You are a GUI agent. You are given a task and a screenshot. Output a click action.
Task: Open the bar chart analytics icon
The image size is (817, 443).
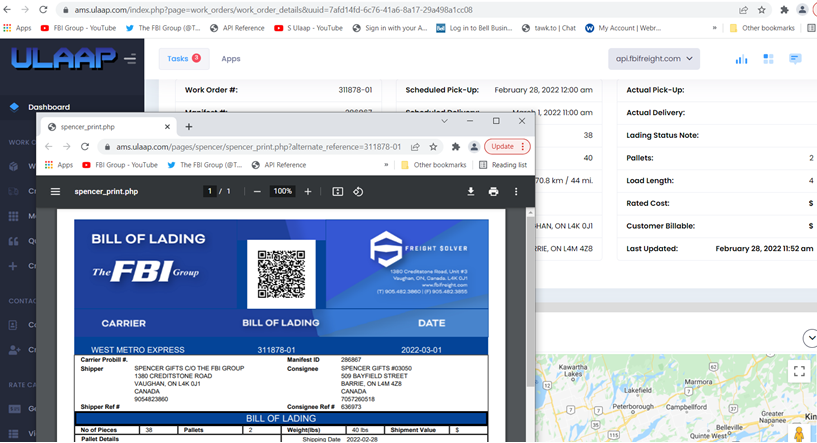click(x=741, y=60)
